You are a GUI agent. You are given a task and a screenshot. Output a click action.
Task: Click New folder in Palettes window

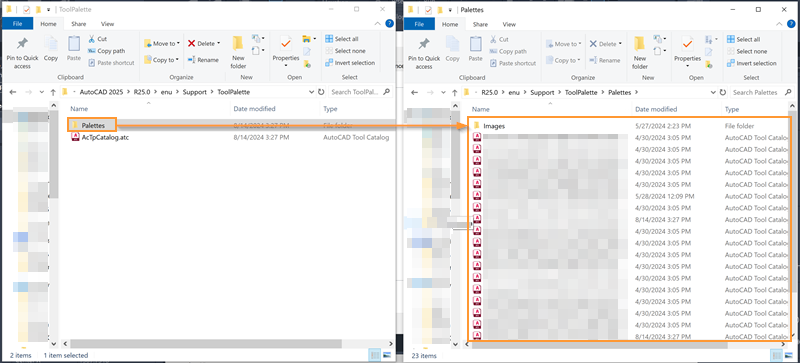[640, 54]
